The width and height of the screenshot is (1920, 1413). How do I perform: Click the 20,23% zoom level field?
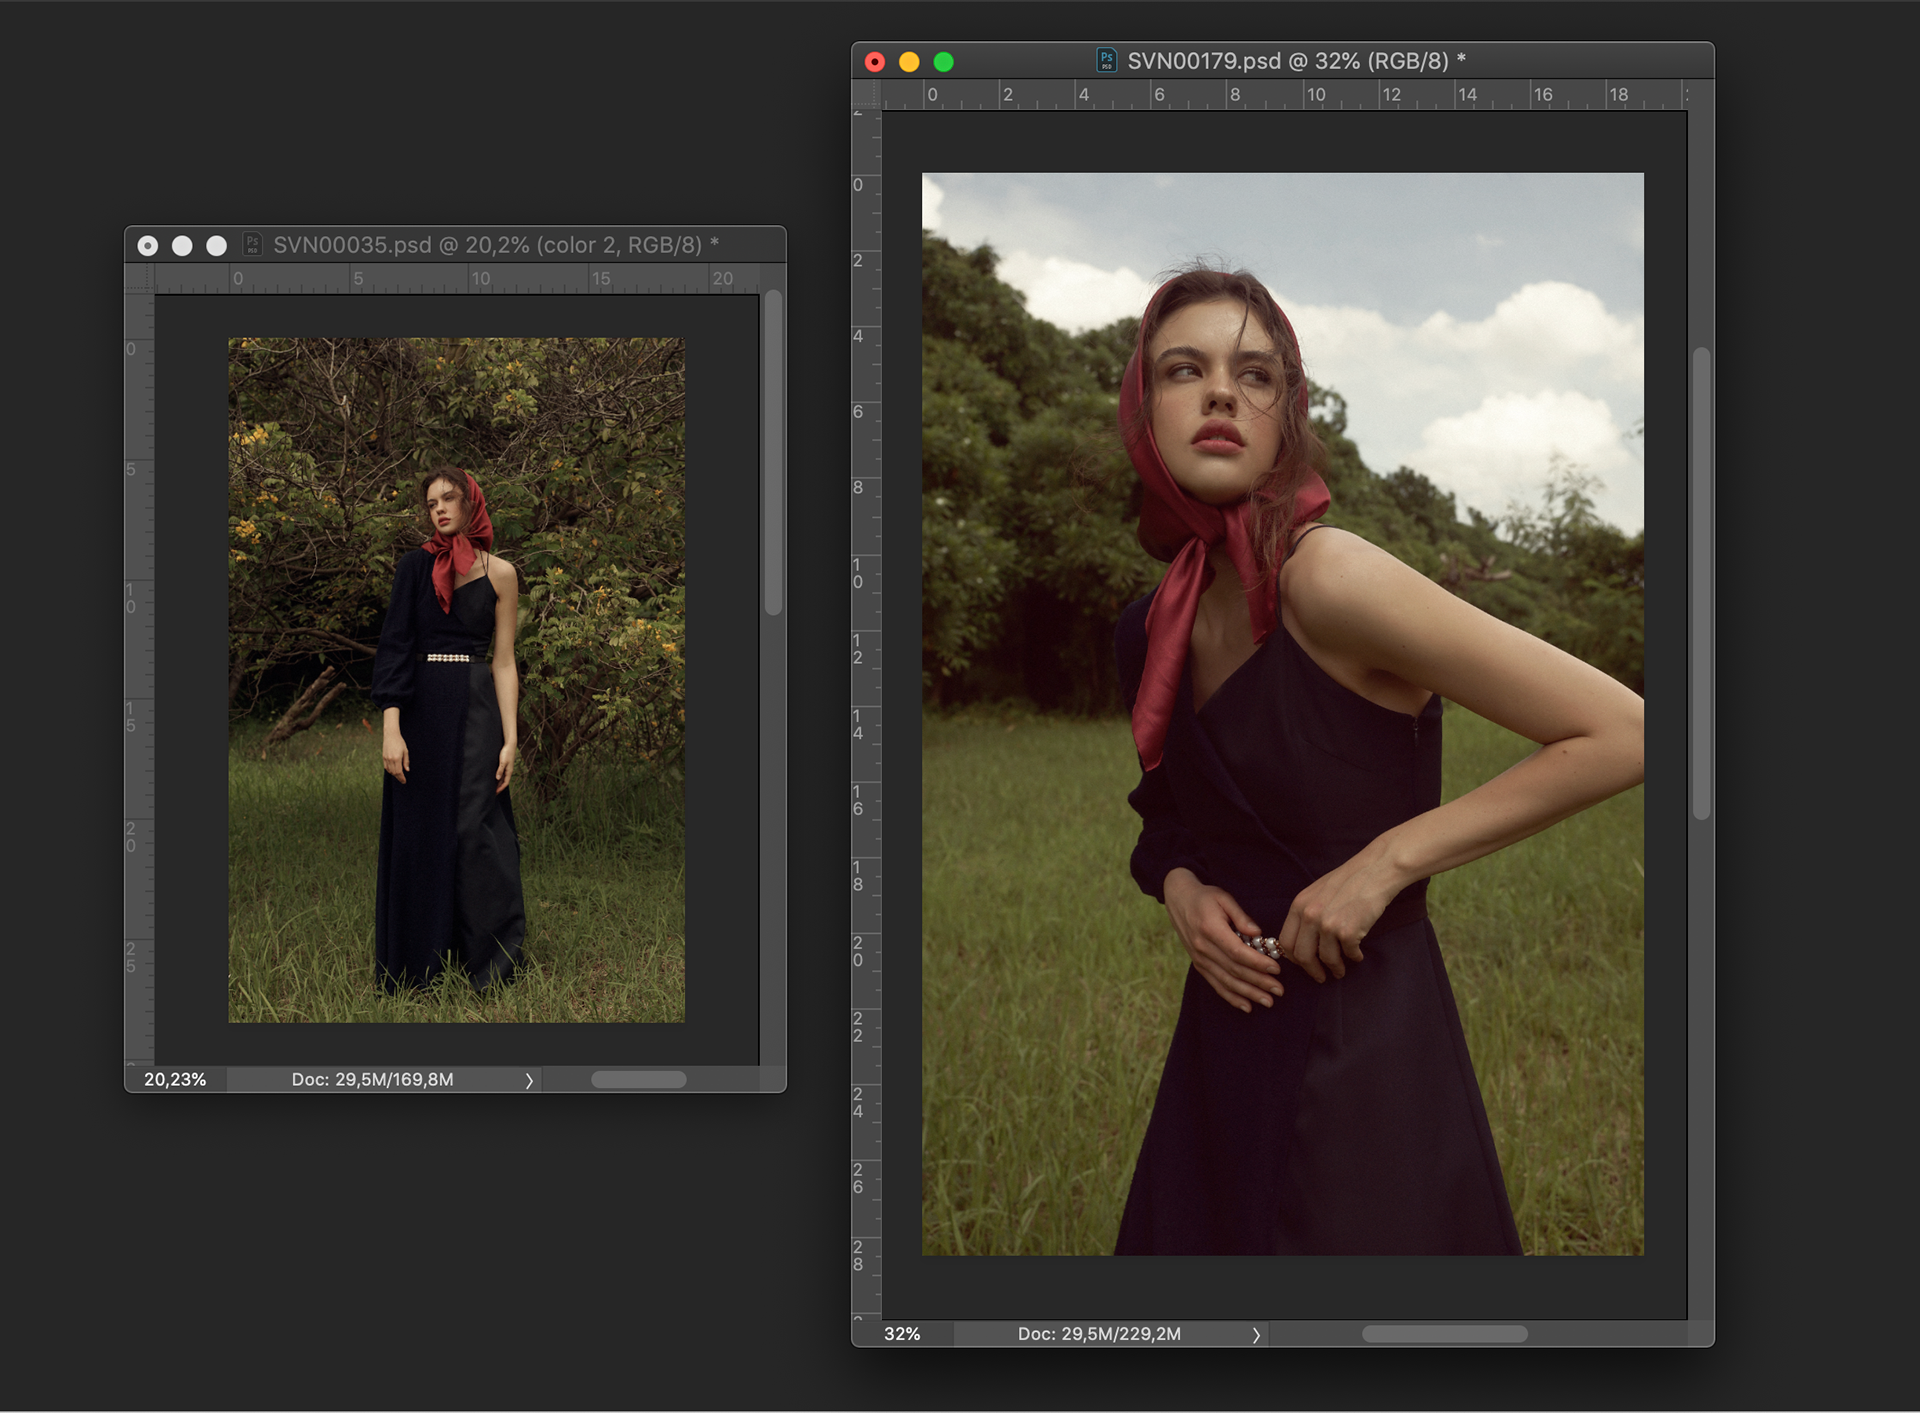coord(175,1080)
